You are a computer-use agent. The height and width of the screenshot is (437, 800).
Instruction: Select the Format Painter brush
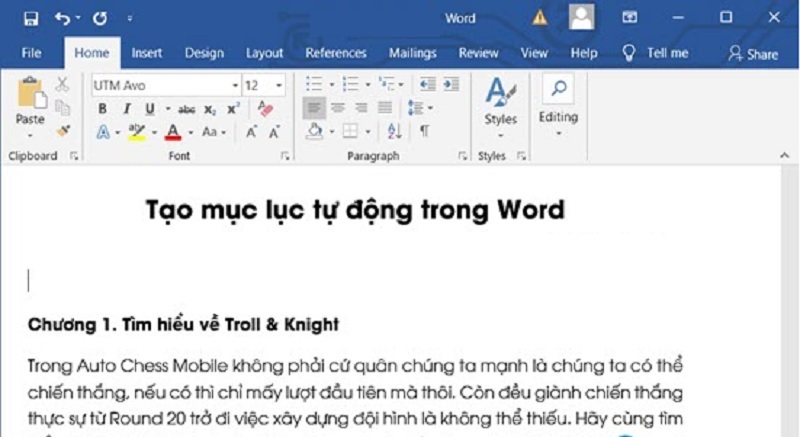point(63,131)
